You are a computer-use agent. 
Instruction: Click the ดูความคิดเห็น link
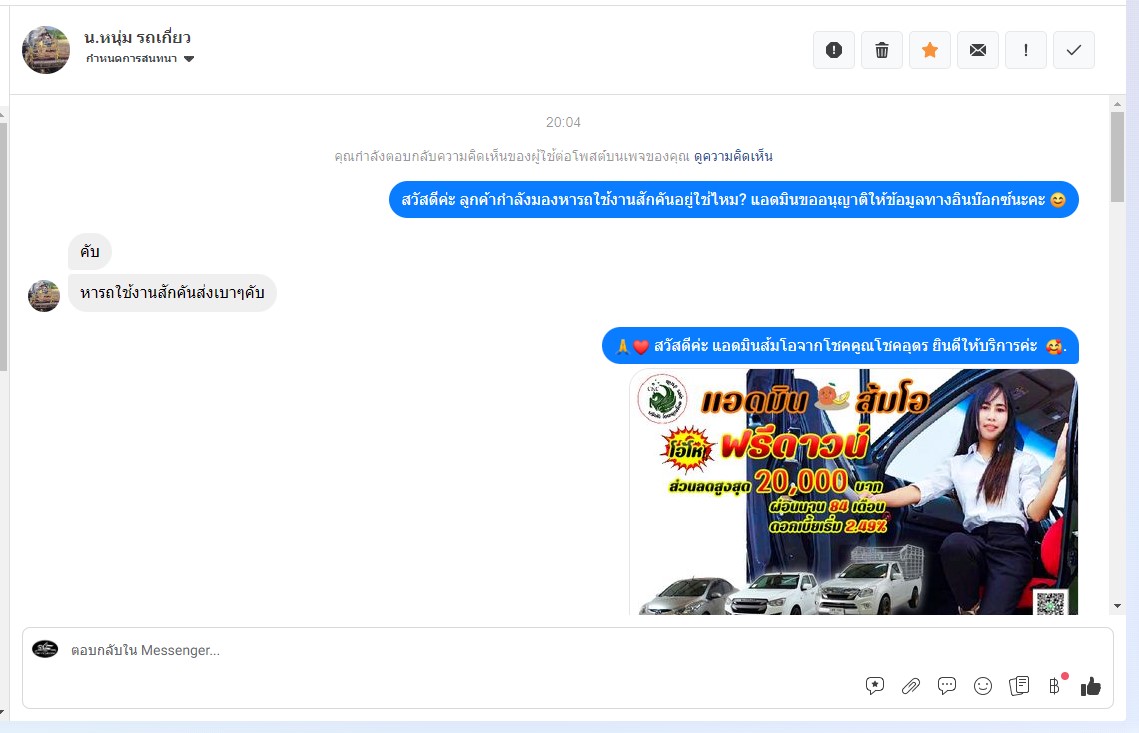coord(733,156)
